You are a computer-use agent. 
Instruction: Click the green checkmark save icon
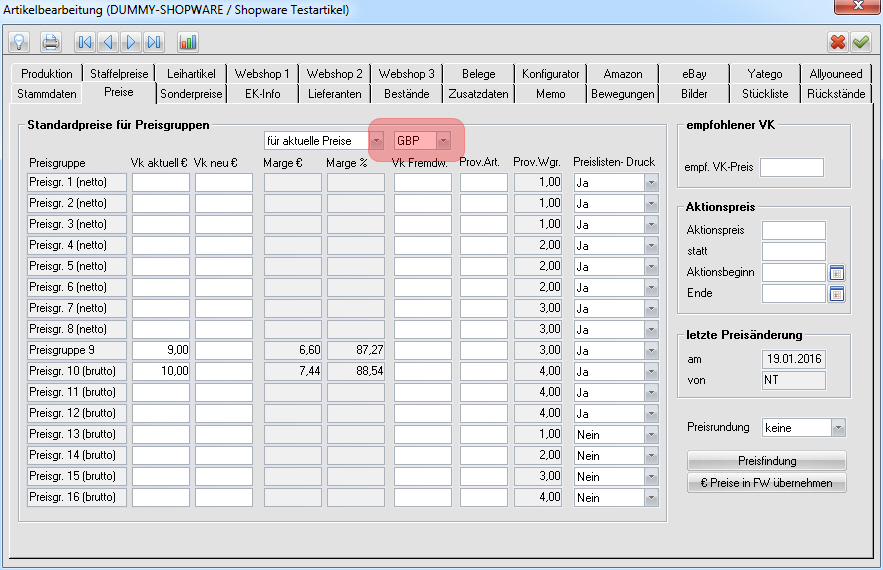861,42
